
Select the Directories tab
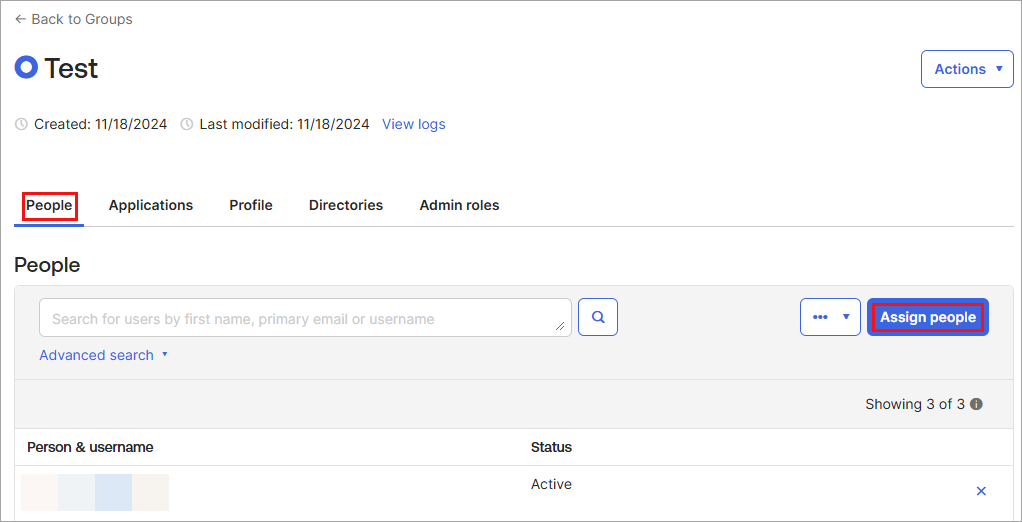pyautogui.click(x=346, y=205)
